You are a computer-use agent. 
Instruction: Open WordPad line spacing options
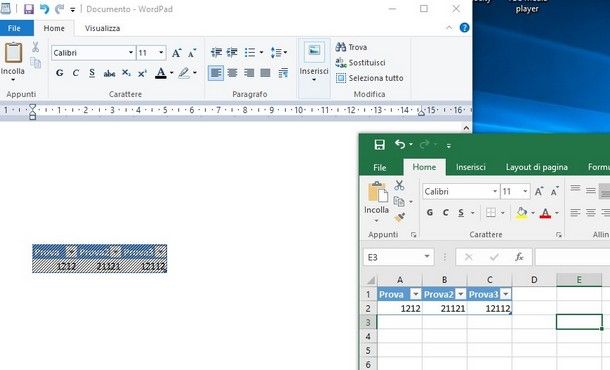point(278,53)
